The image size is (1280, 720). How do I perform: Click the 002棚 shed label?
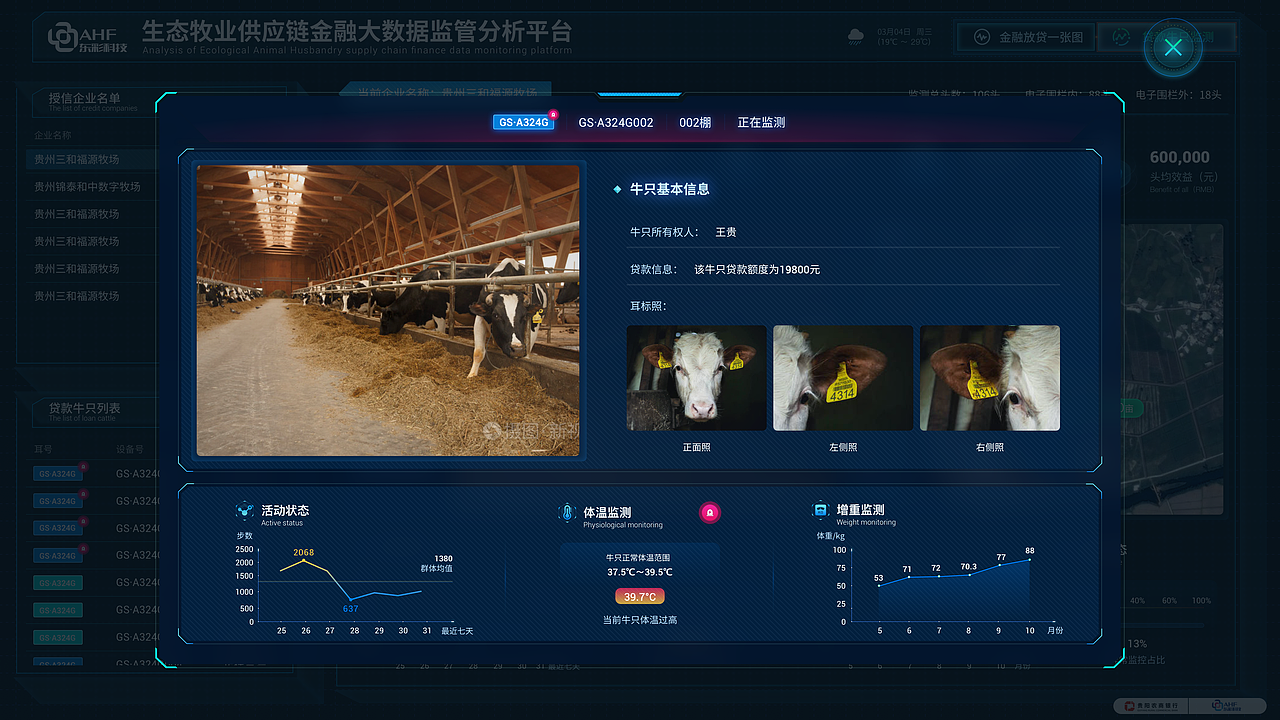[x=695, y=122]
